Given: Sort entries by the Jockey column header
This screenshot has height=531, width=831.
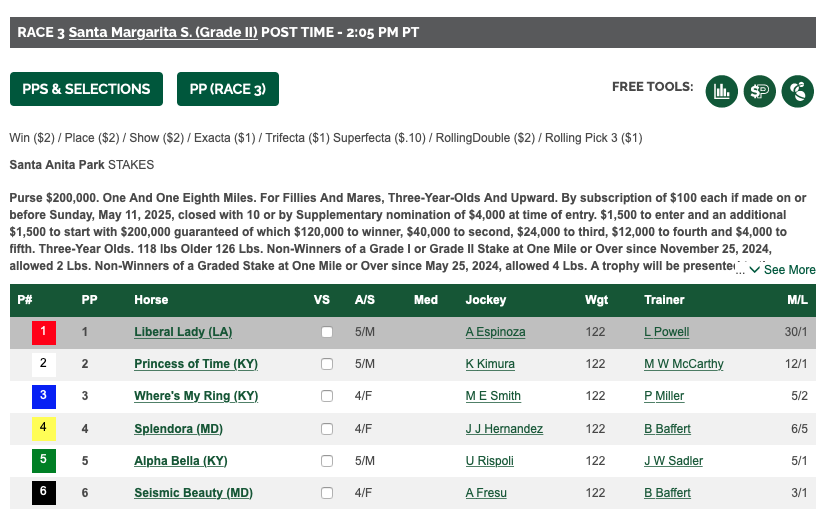Looking at the screenshot, I should coord(485,300).
